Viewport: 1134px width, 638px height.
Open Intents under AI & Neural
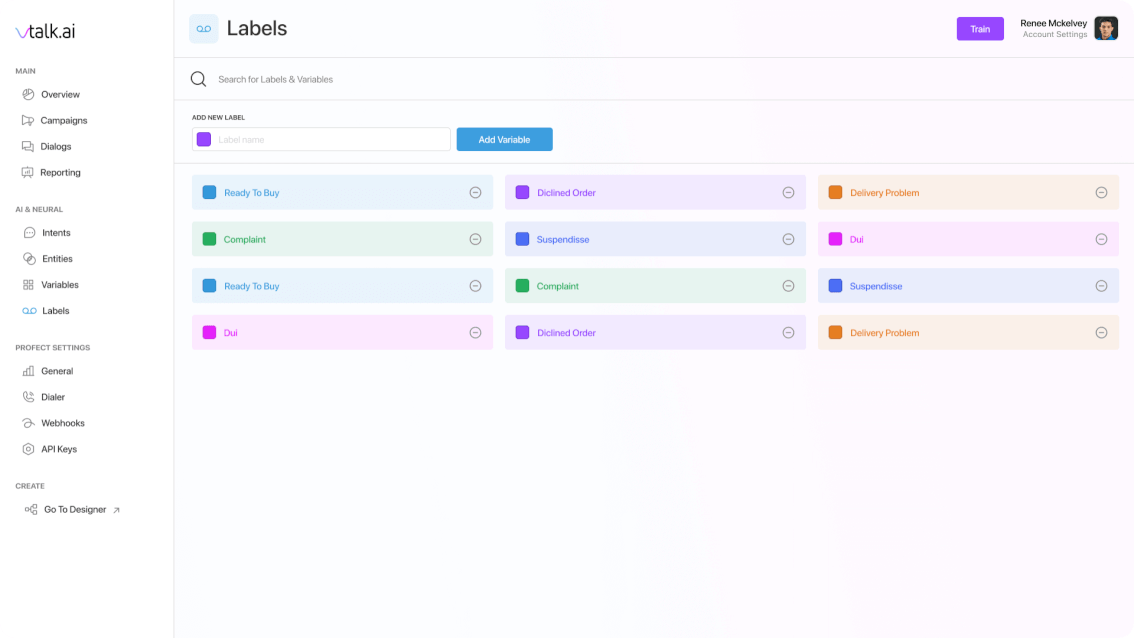tap(56, 233)
